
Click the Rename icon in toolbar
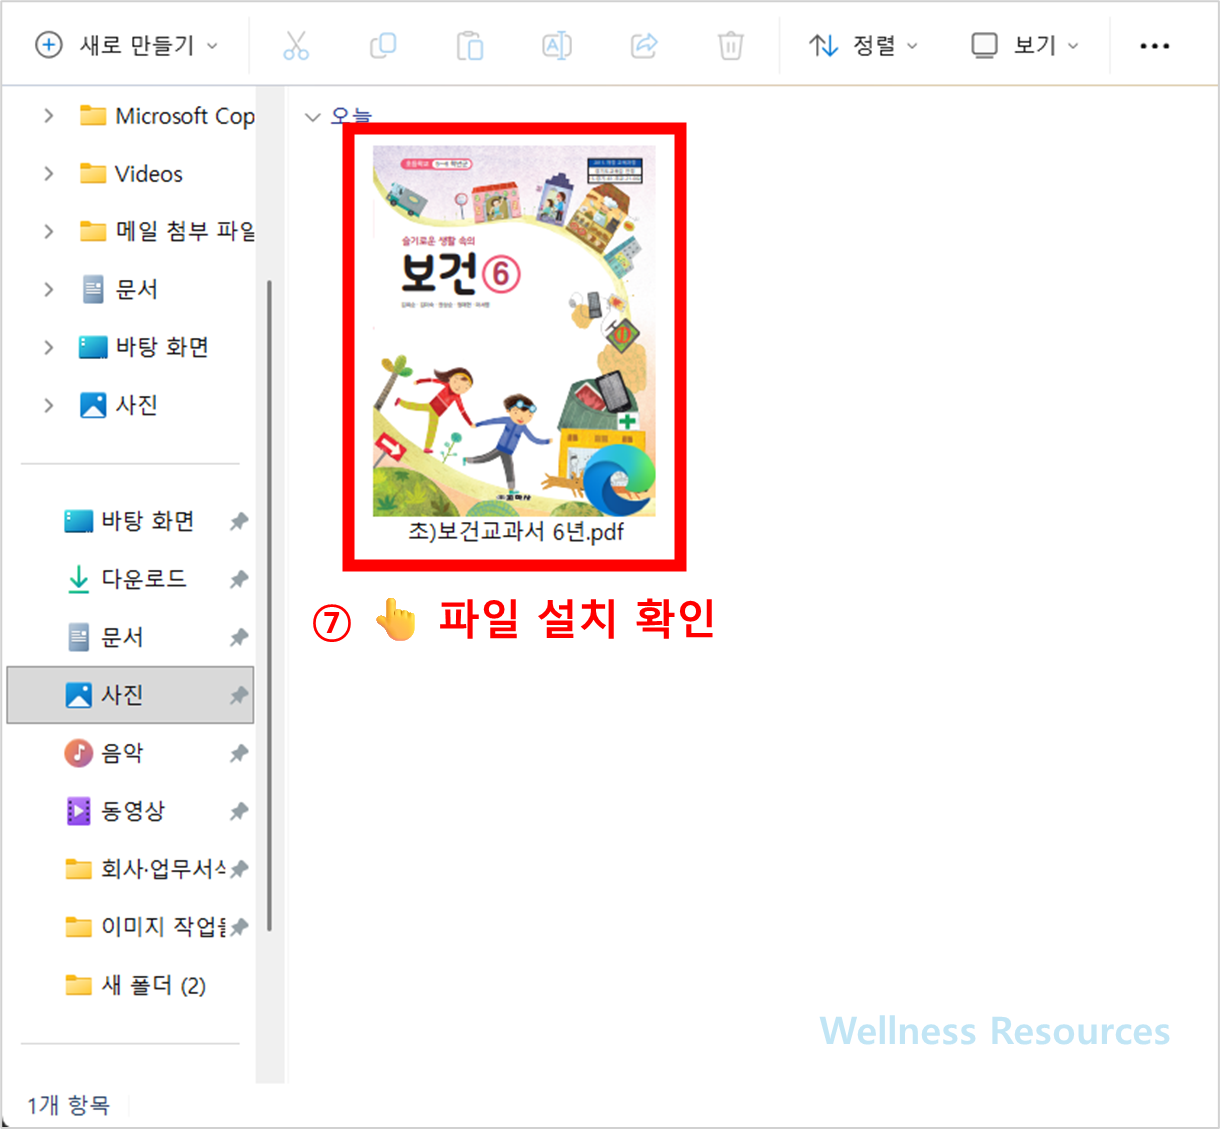[557, 46]
